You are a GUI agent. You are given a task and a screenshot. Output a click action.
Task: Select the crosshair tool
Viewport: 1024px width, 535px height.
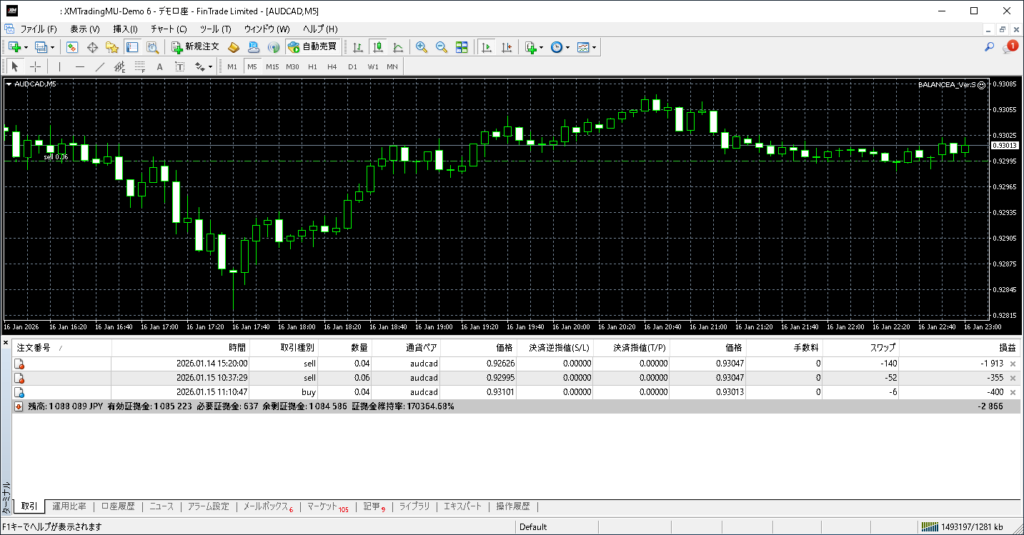[x=36, y=66]
